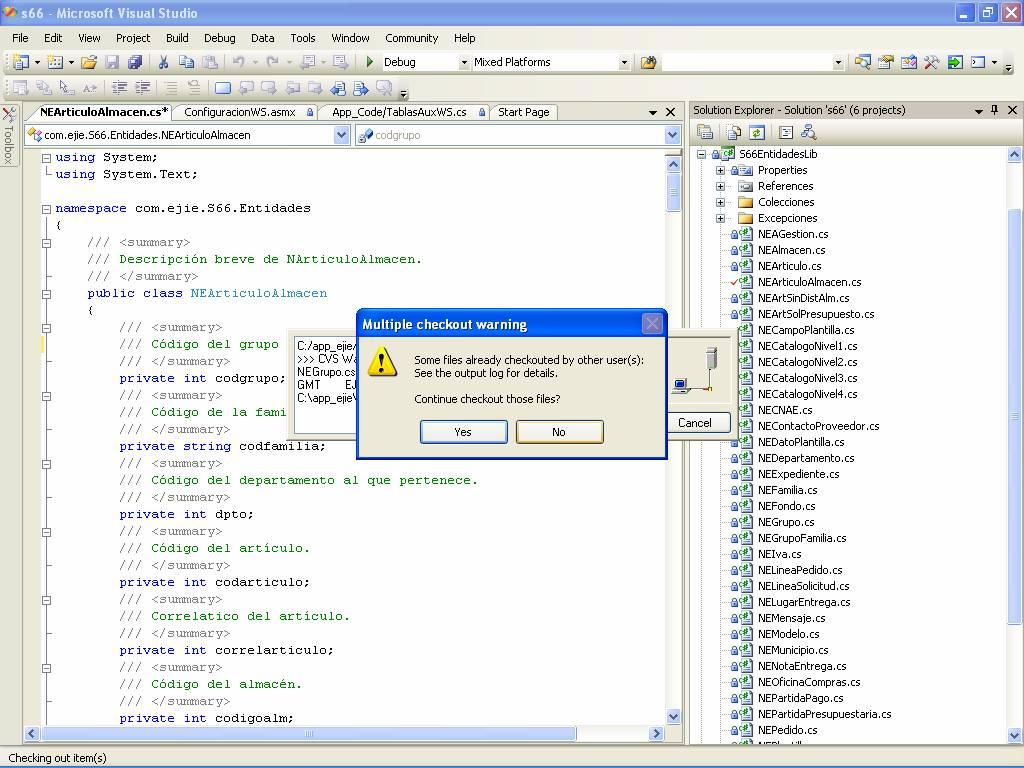The image size is (1024, 768).
Task: Click the Cut scissors icon
Action: point(163,62)
